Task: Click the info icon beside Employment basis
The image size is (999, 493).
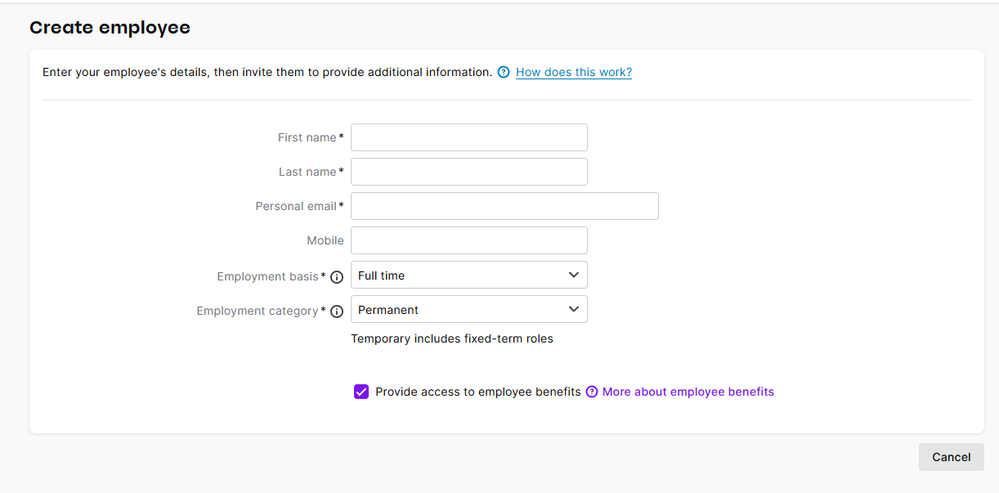Action: pos(337,277)
